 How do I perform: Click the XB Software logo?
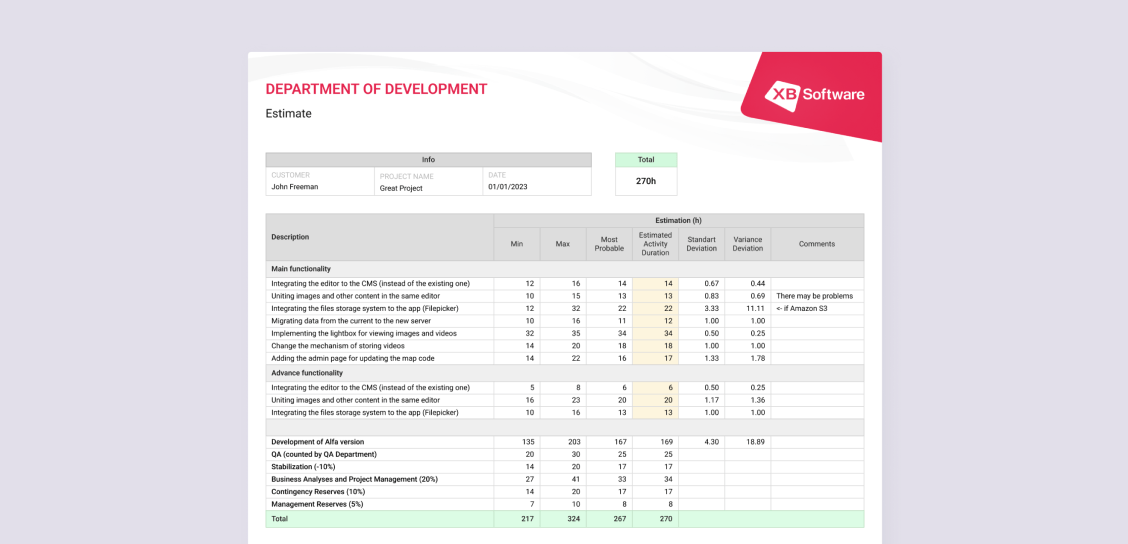click(814, 94)
